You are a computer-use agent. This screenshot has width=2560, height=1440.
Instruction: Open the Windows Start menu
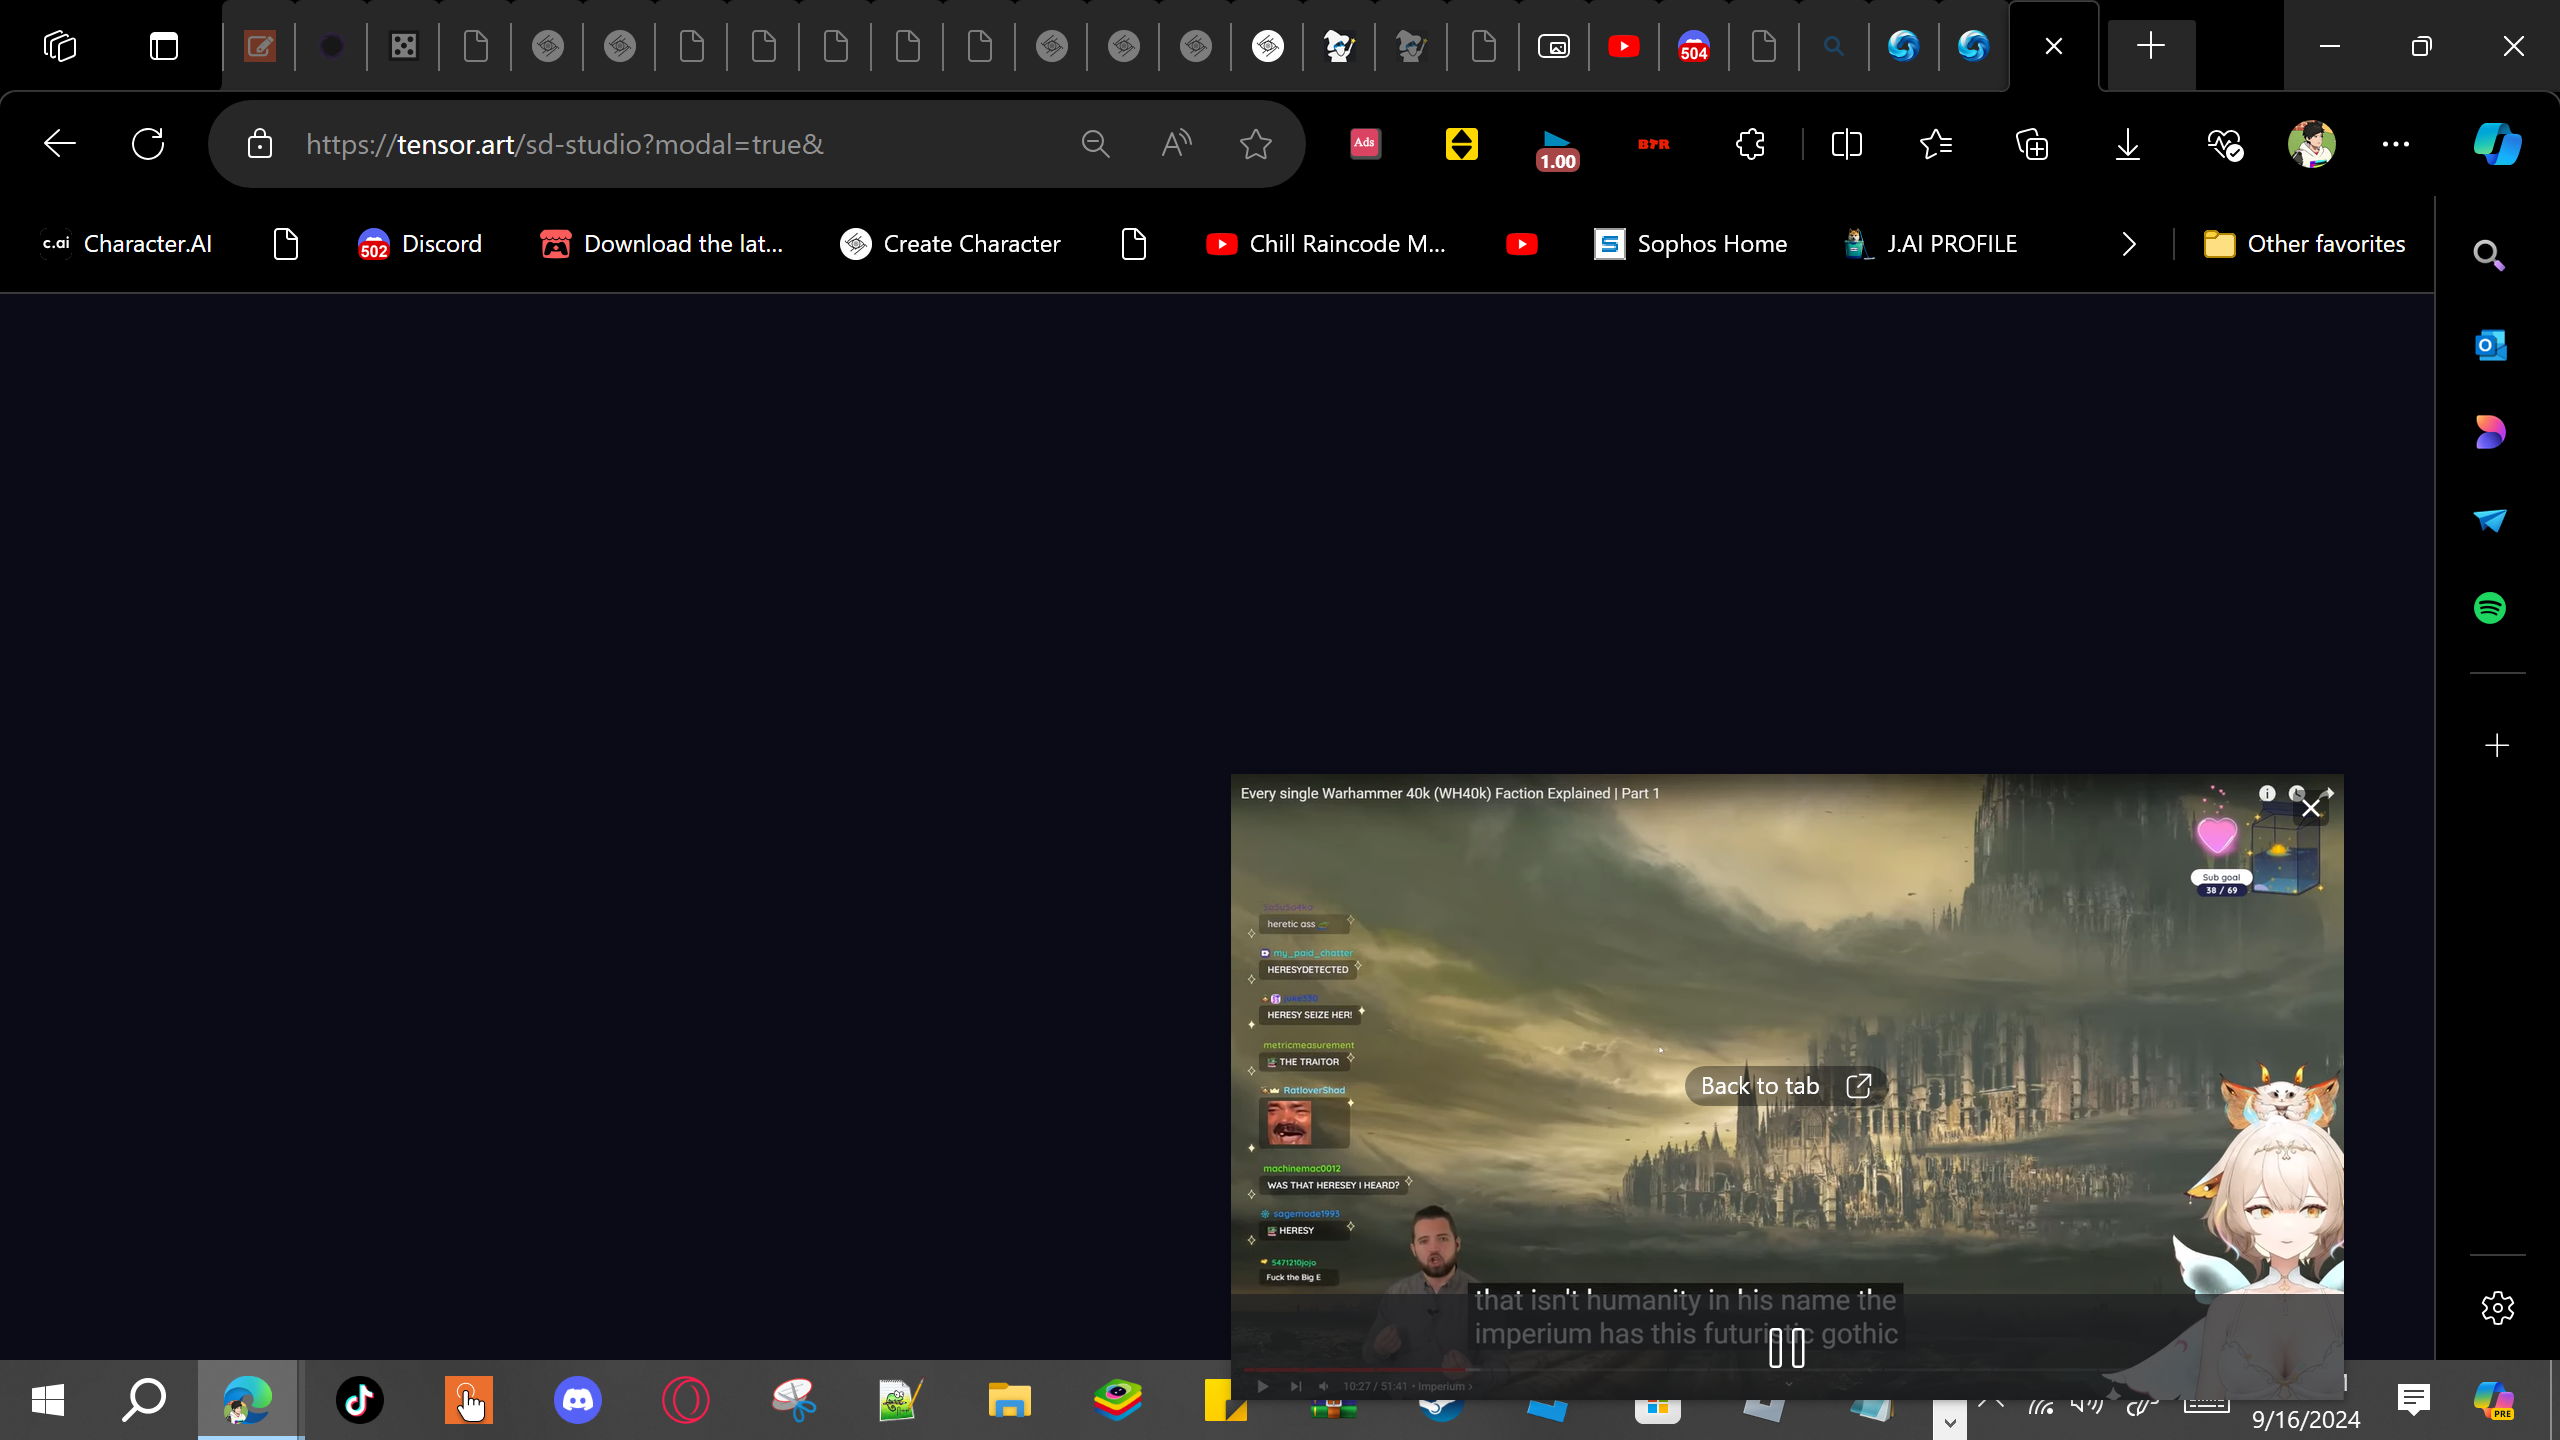[x=48, y=1400]
